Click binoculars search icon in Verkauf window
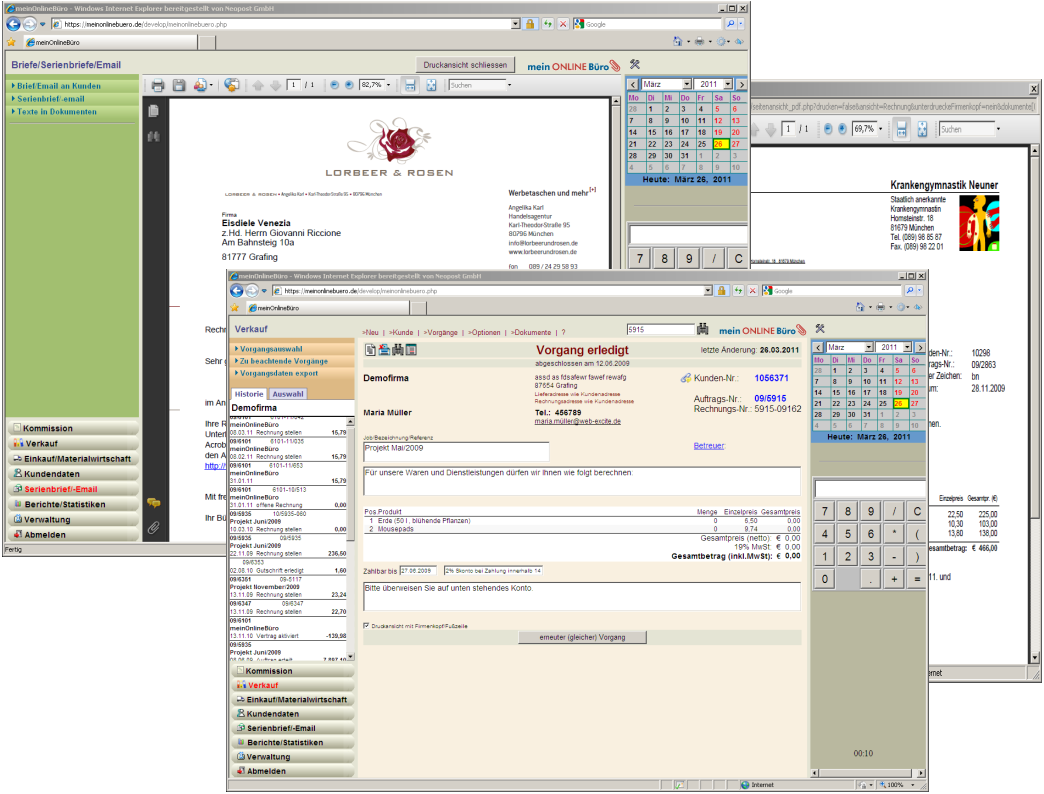1044x794 pixels. tap(702, 329)
